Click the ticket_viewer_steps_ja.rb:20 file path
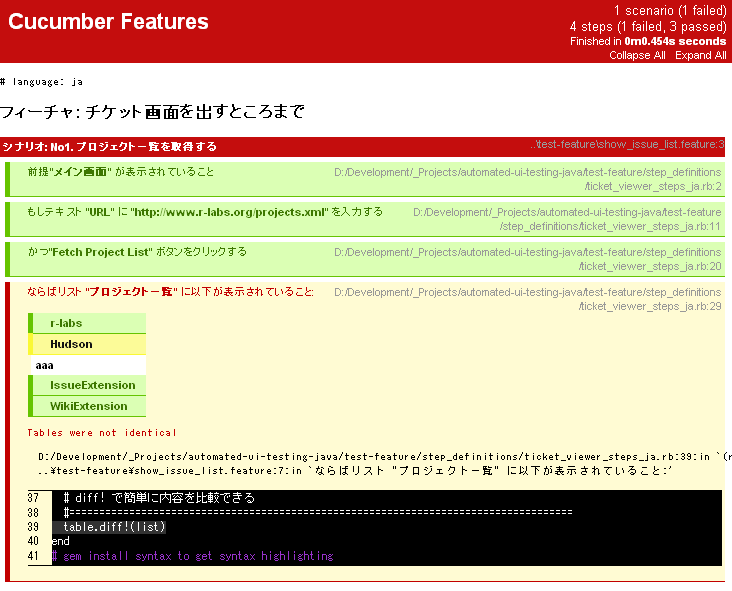Image resolution: width=732 pixels, height=591 pixels. 528,259
